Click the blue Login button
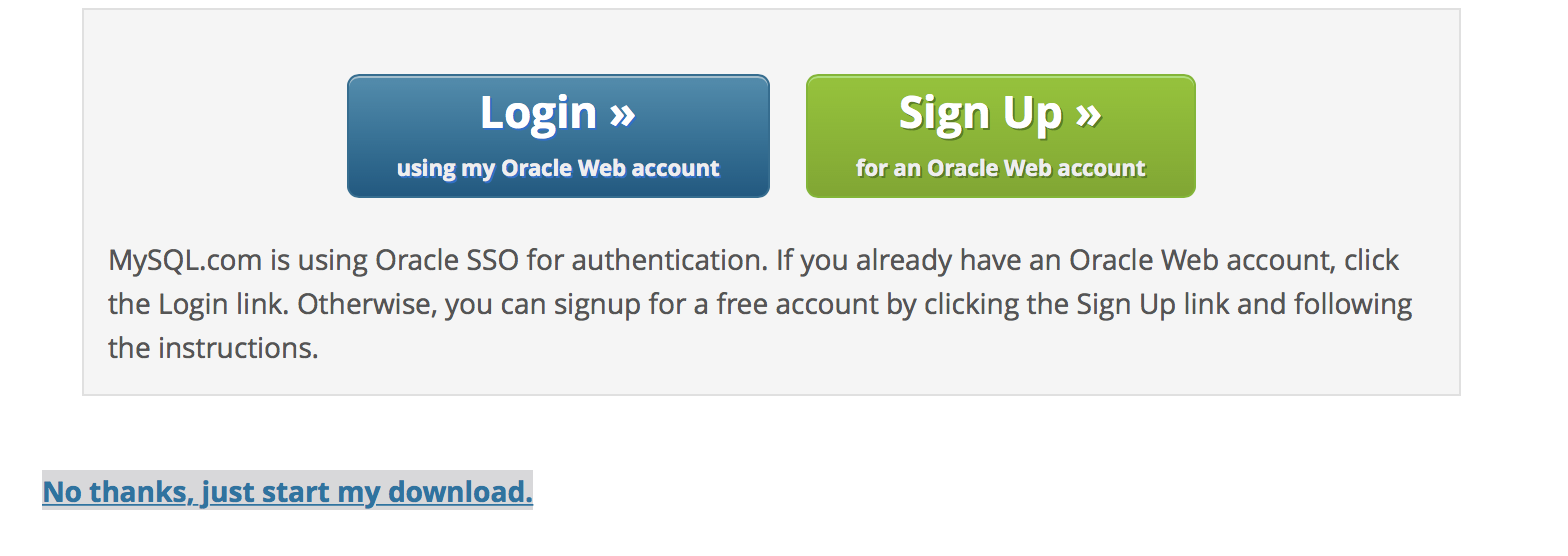Screen dimensions: 1568x556 (x=558, y=136)
